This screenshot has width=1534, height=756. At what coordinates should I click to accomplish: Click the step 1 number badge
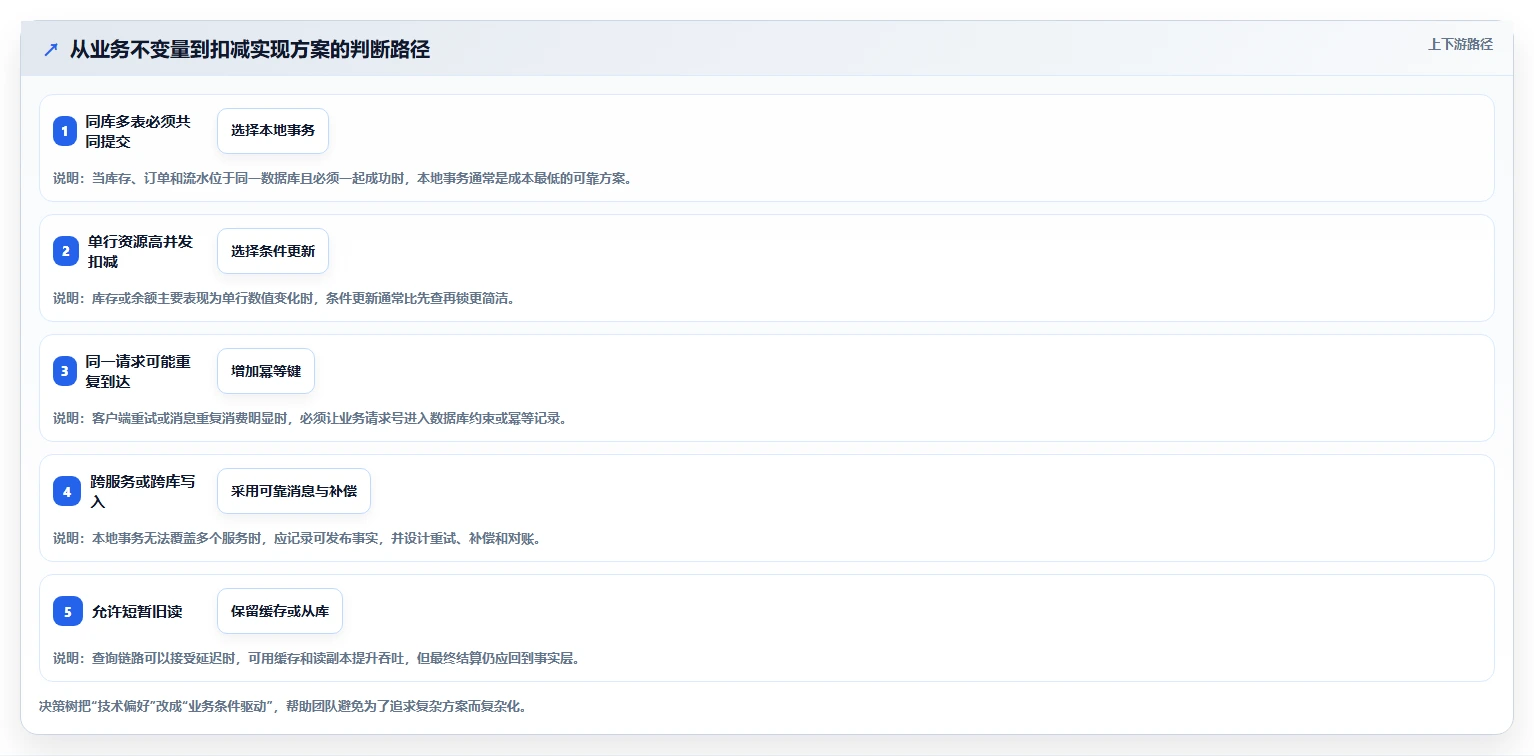tap(65, 131)
